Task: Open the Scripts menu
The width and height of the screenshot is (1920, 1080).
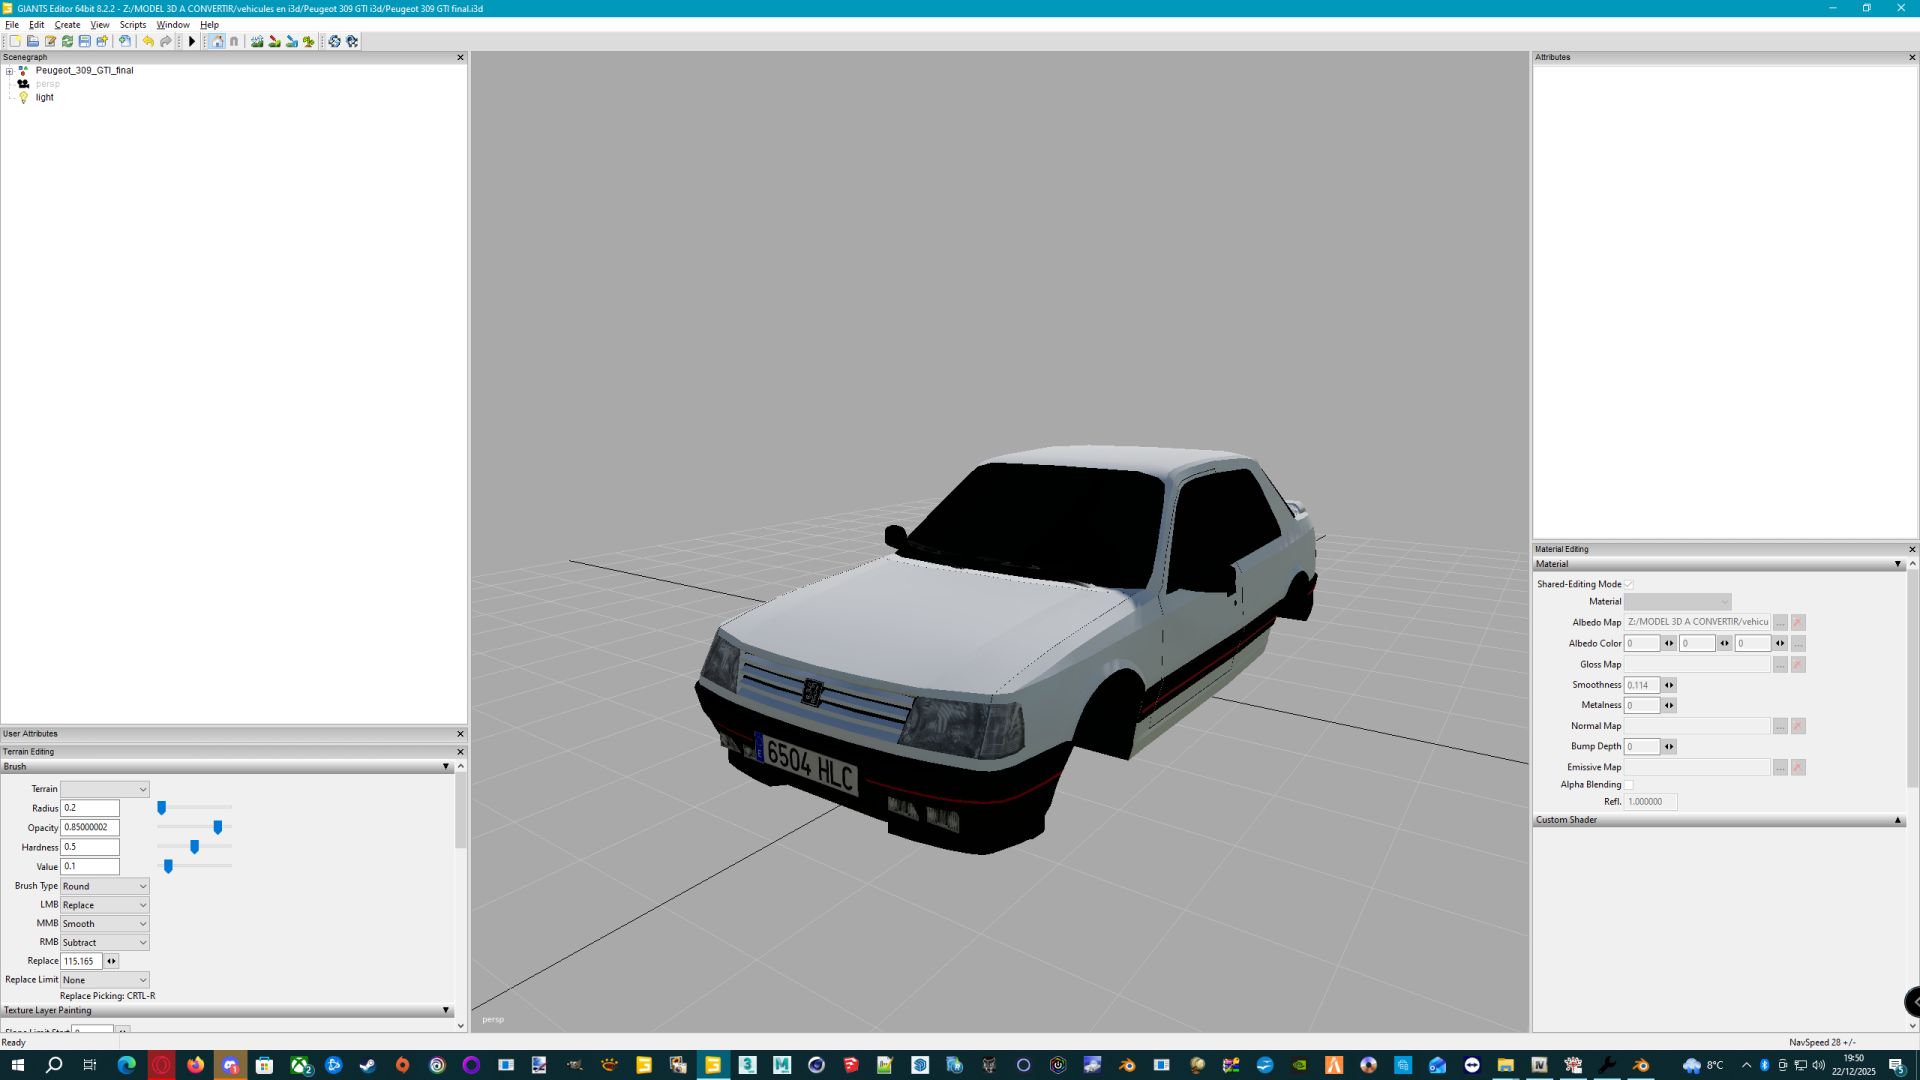Action: 133,24
